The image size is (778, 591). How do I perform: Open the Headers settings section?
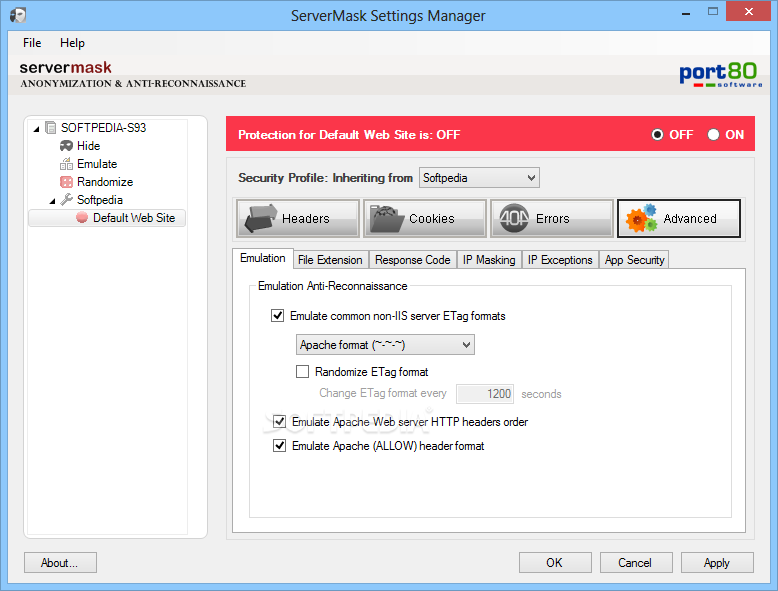pos(298,219)
